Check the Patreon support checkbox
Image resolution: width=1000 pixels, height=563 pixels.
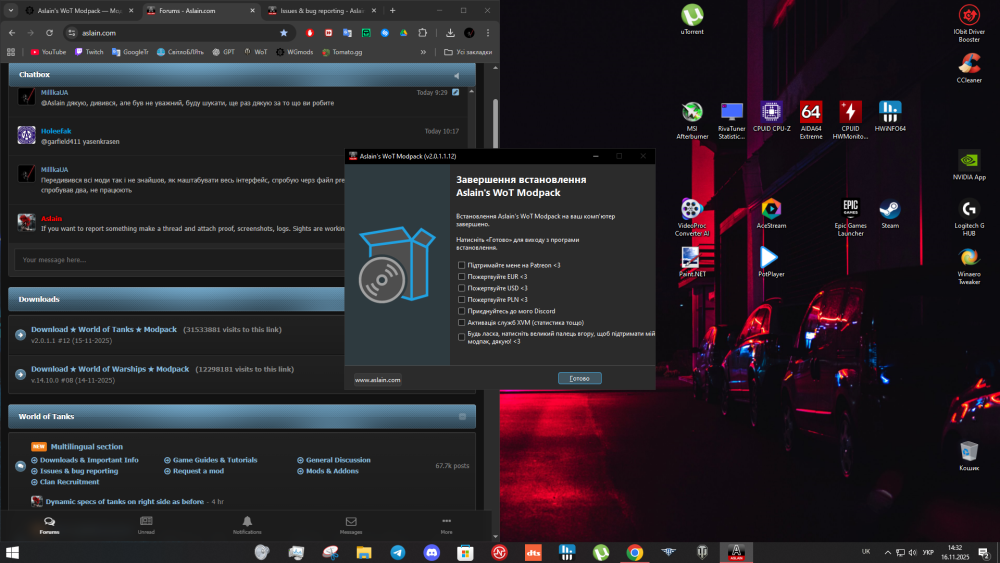click(x=462, y=265)
